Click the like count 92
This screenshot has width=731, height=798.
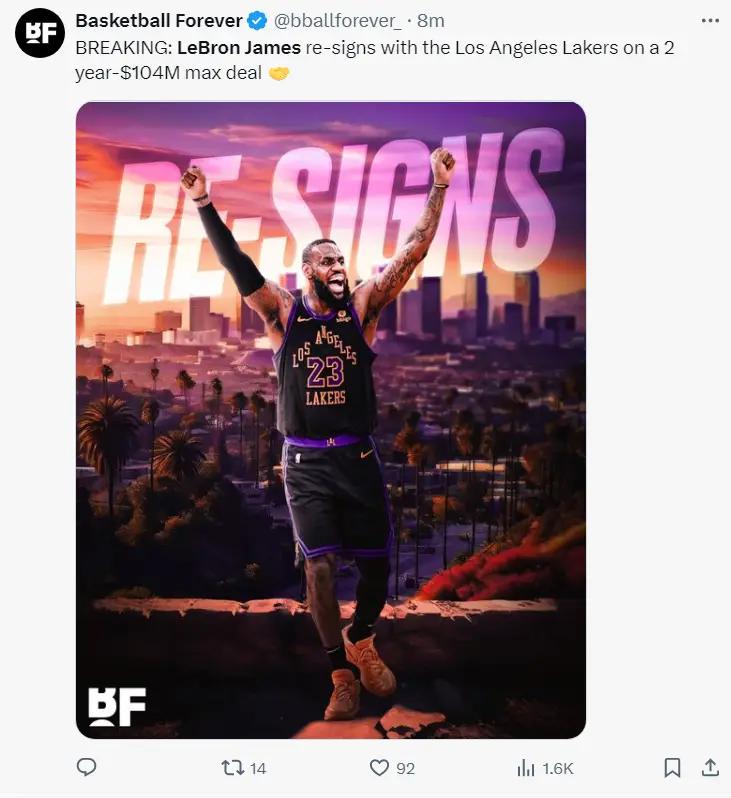click(x=405, y=768)
